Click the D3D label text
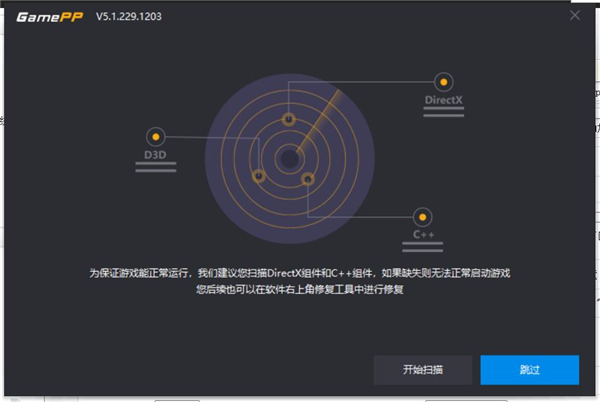This screenshot has height=402, width=600. 154,156
